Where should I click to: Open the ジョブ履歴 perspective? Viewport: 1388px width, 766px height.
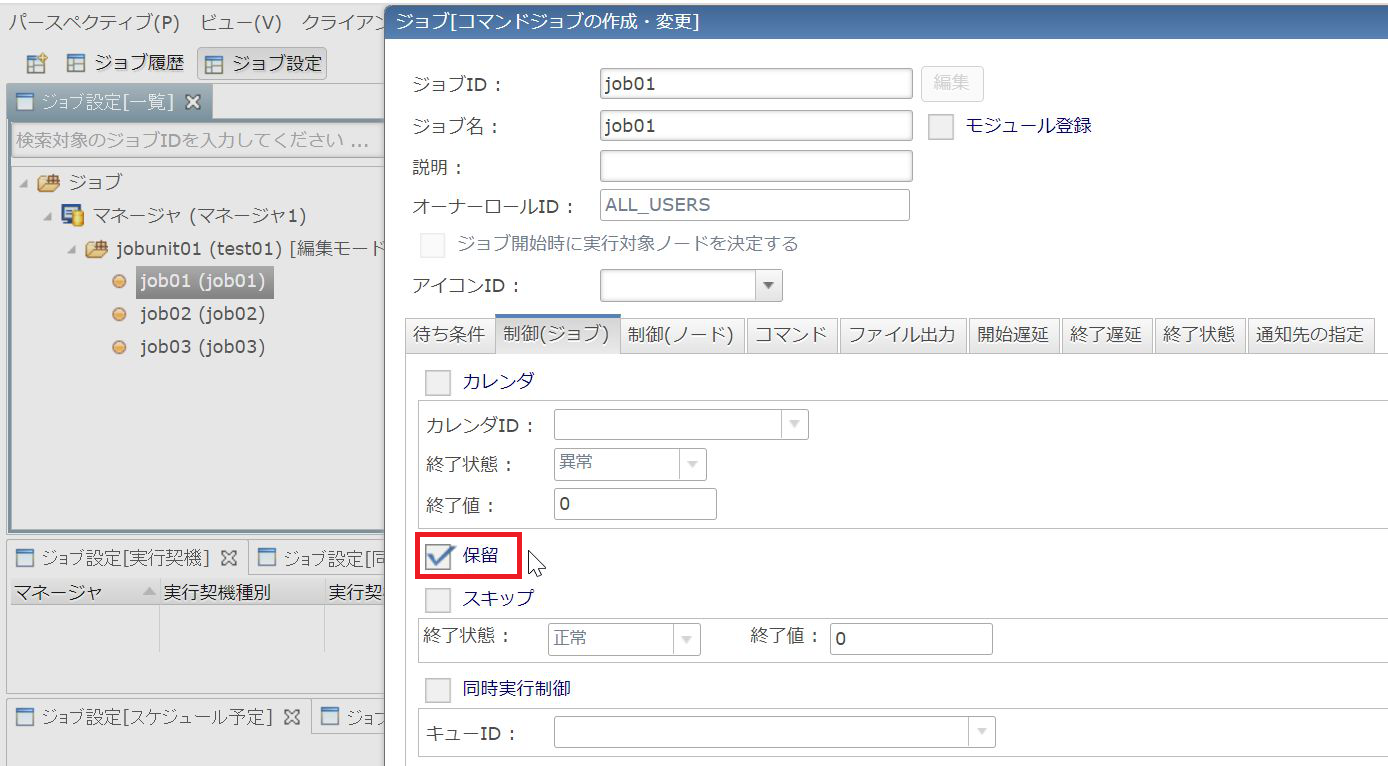[126, 64]
